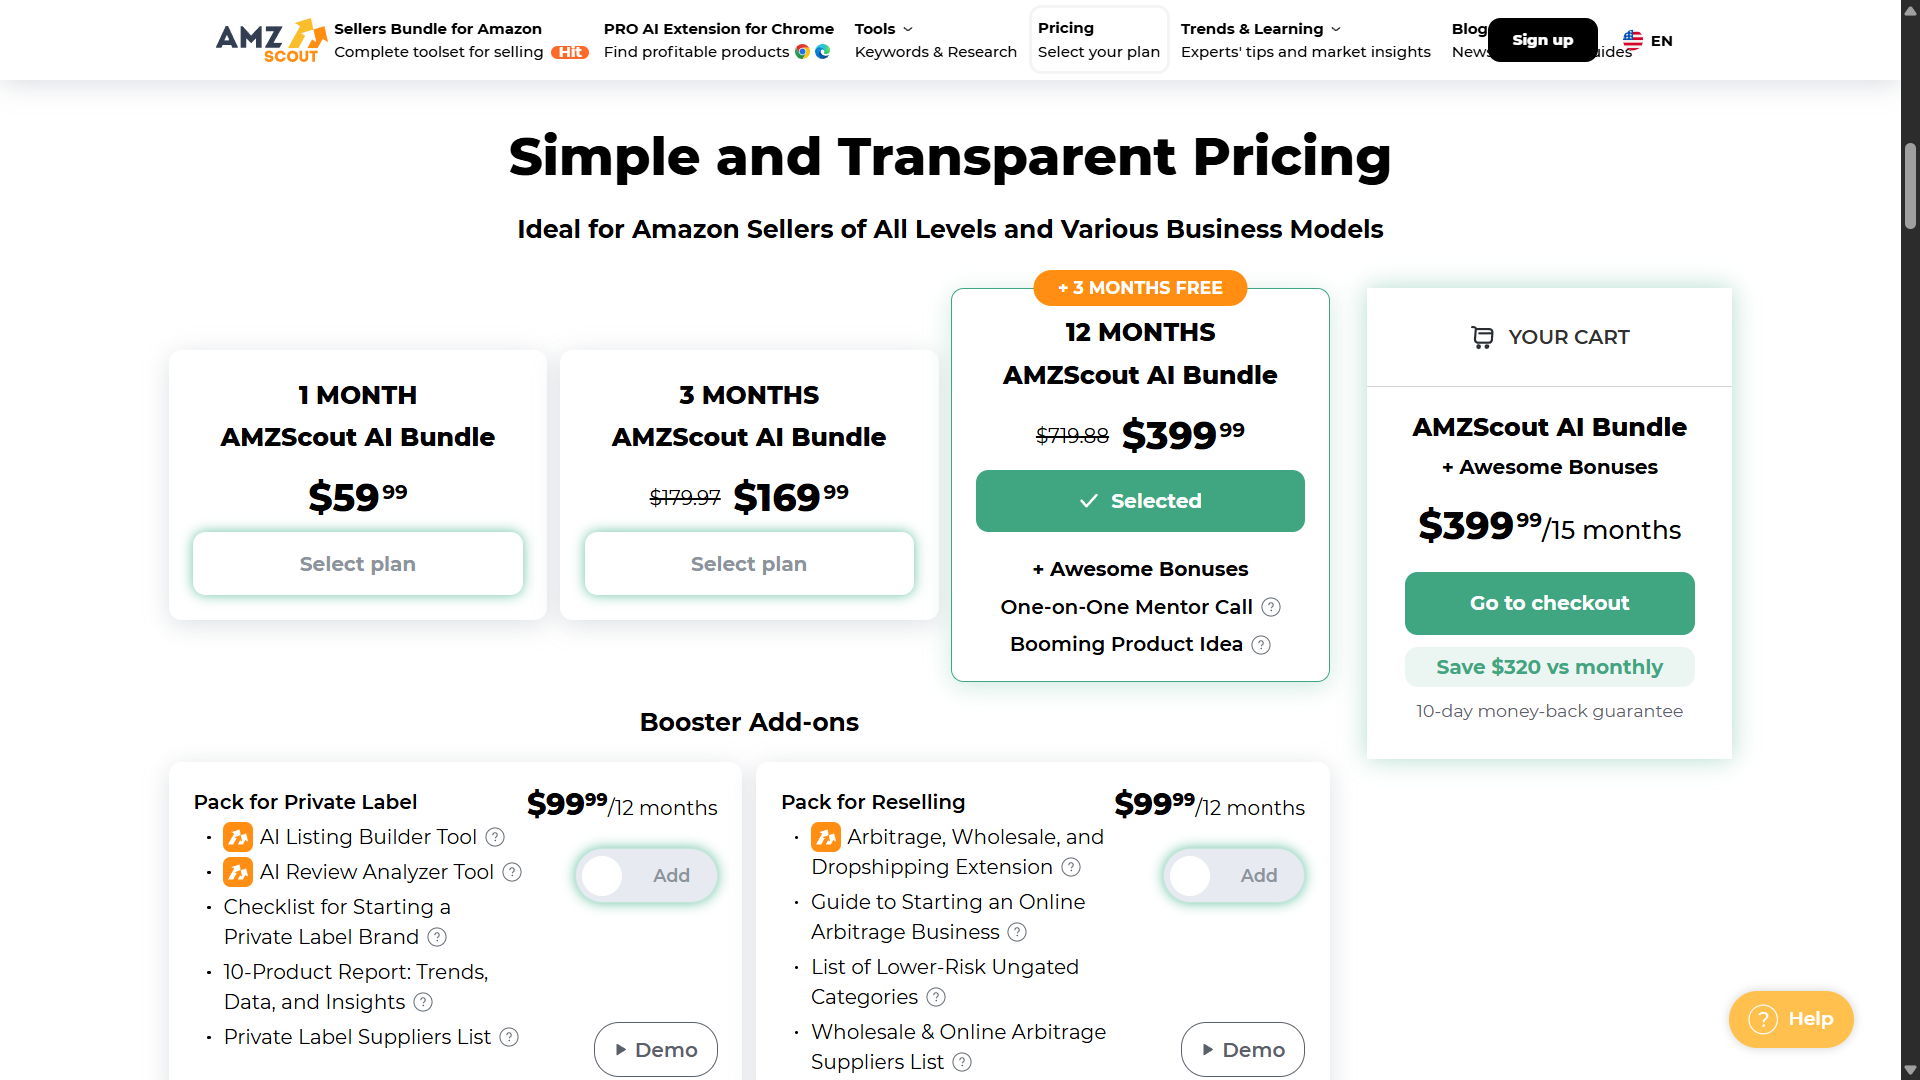Click the cart icon in YOUR CART panel
Screen dimensions: 1920x1080
(1483, 337)
